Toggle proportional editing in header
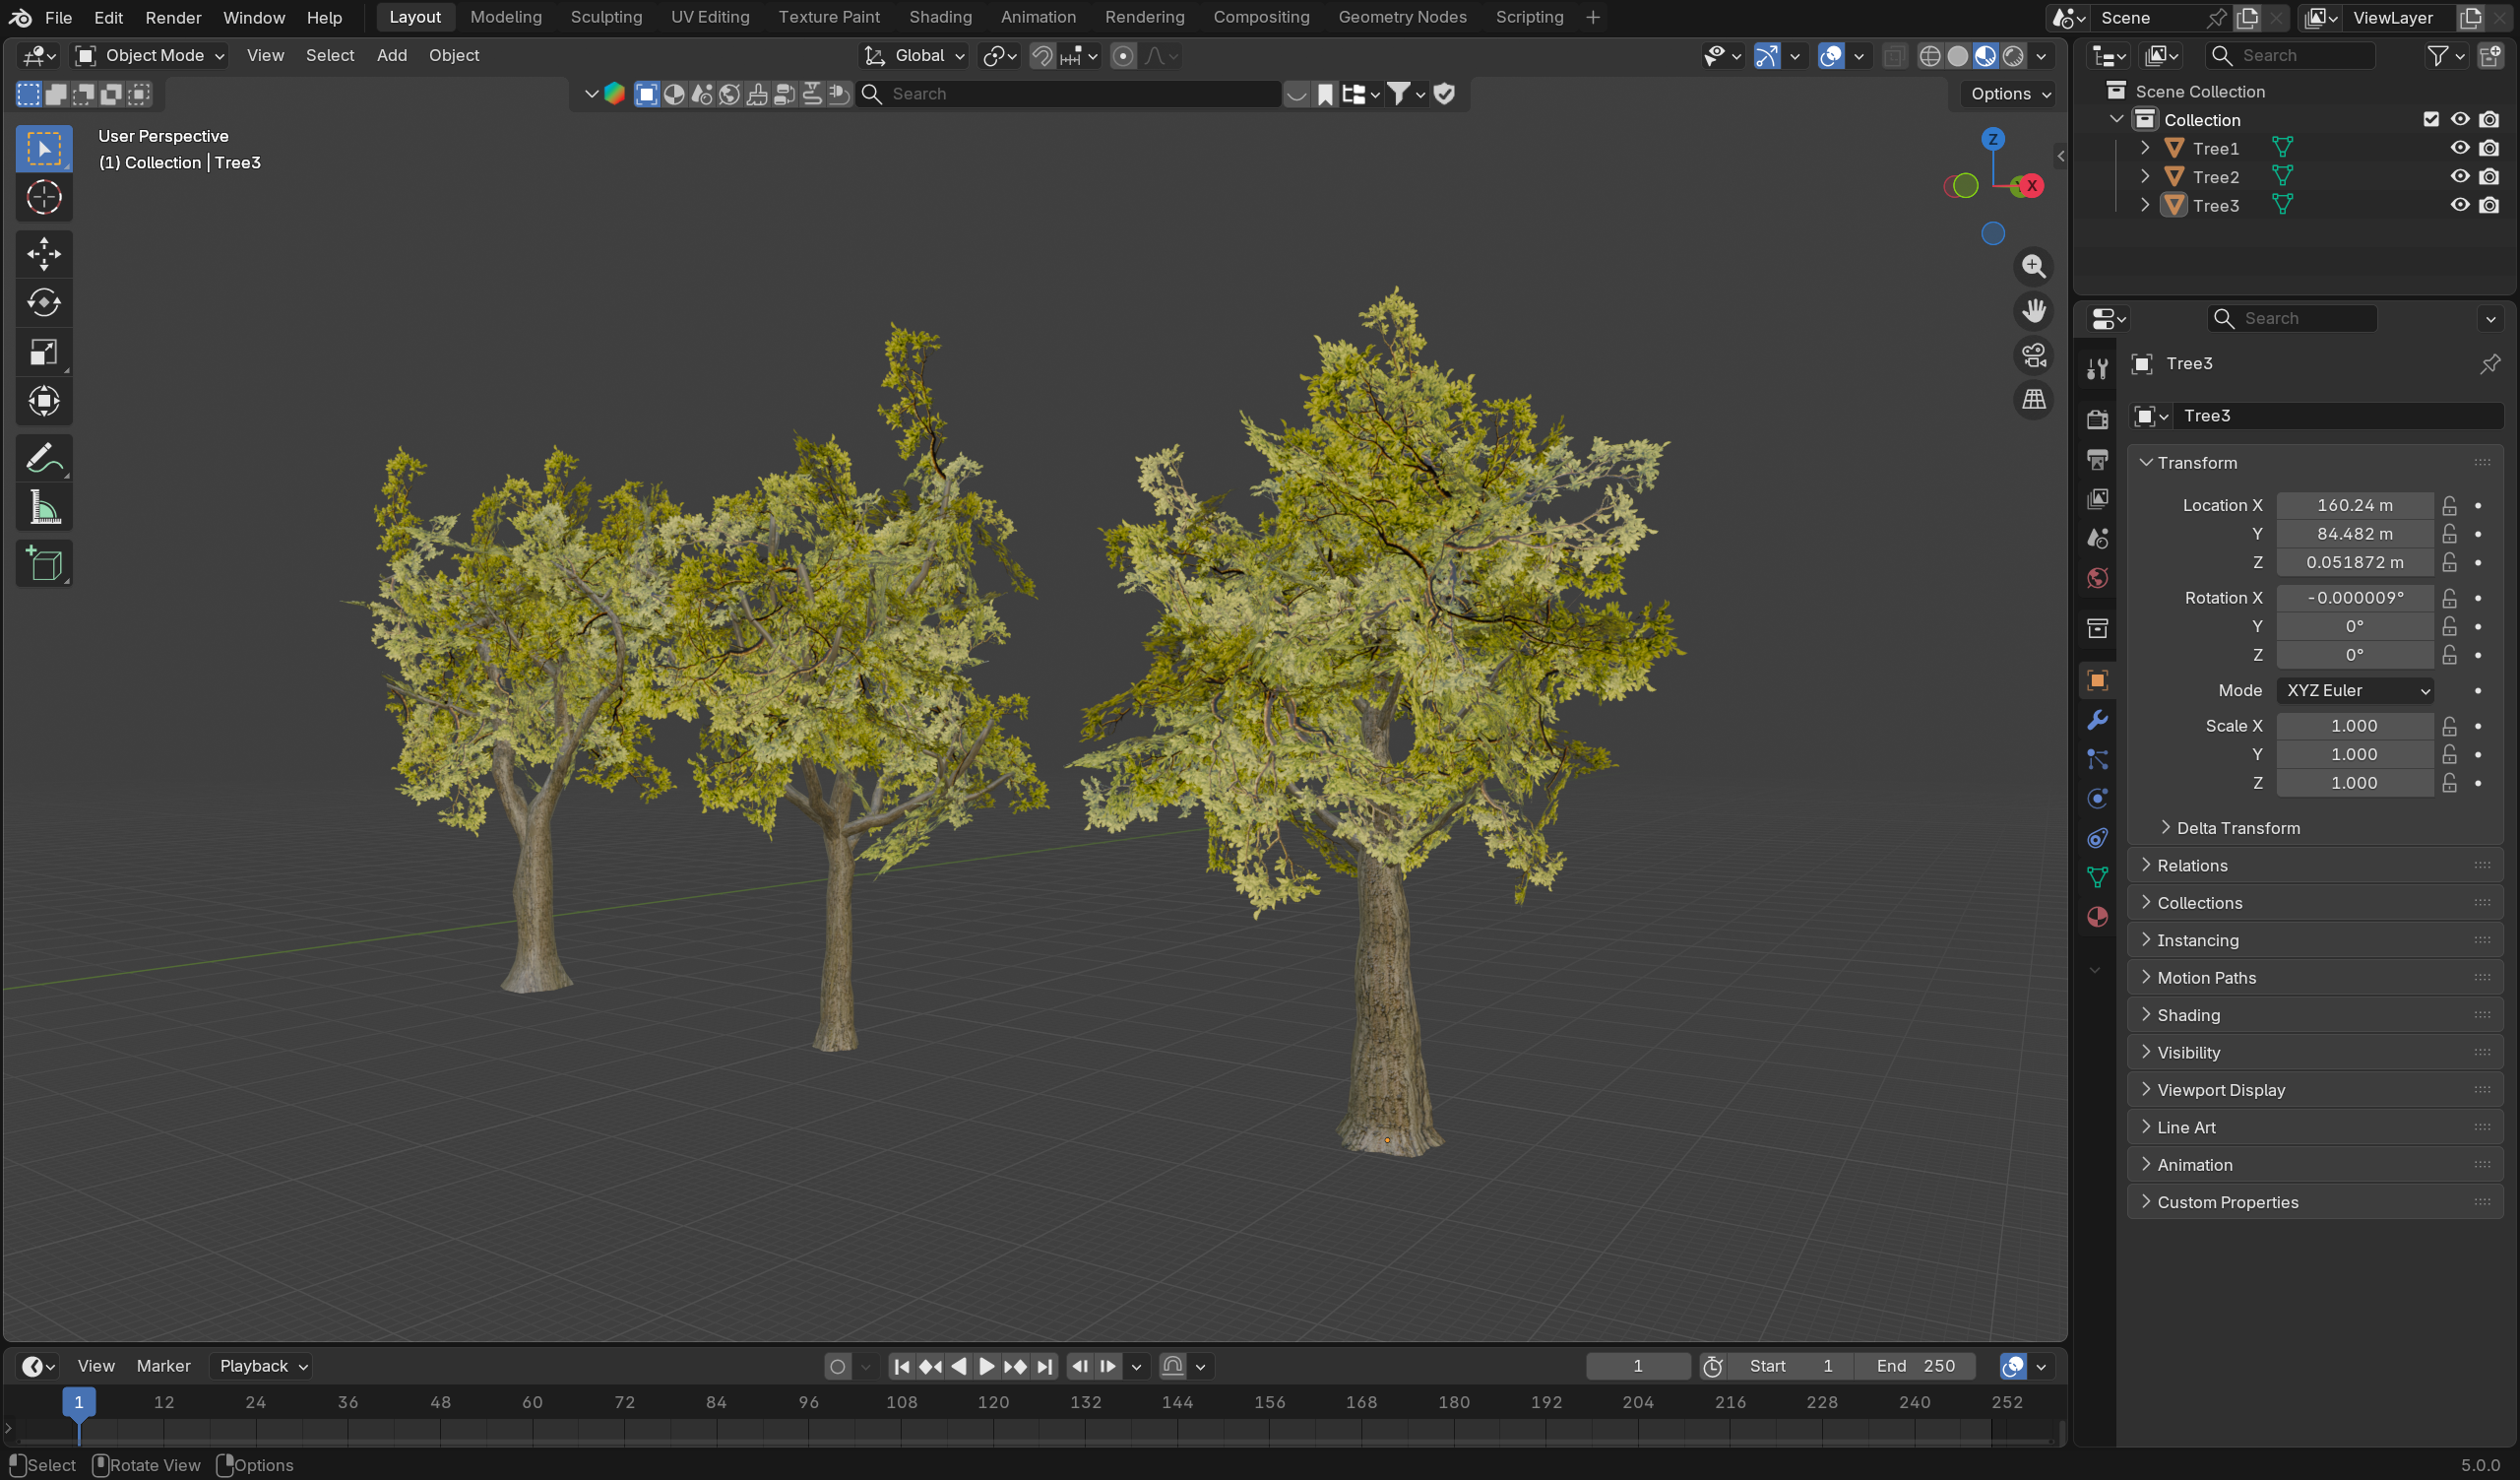2520x1480 pixels. click(x=1123, y=56)
